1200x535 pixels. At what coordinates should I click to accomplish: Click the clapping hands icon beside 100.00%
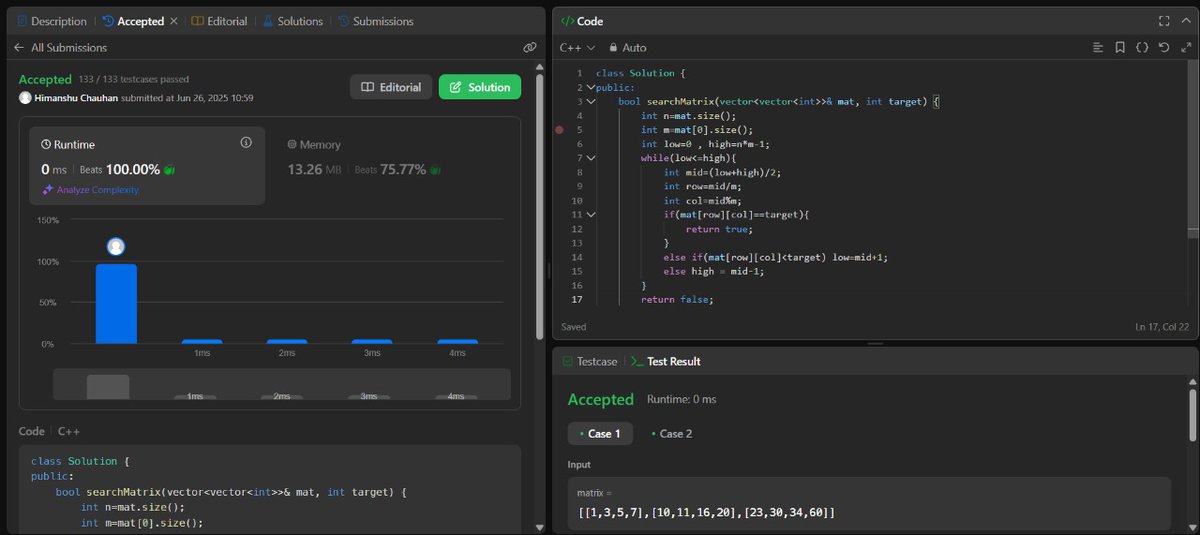click(170, 170)
